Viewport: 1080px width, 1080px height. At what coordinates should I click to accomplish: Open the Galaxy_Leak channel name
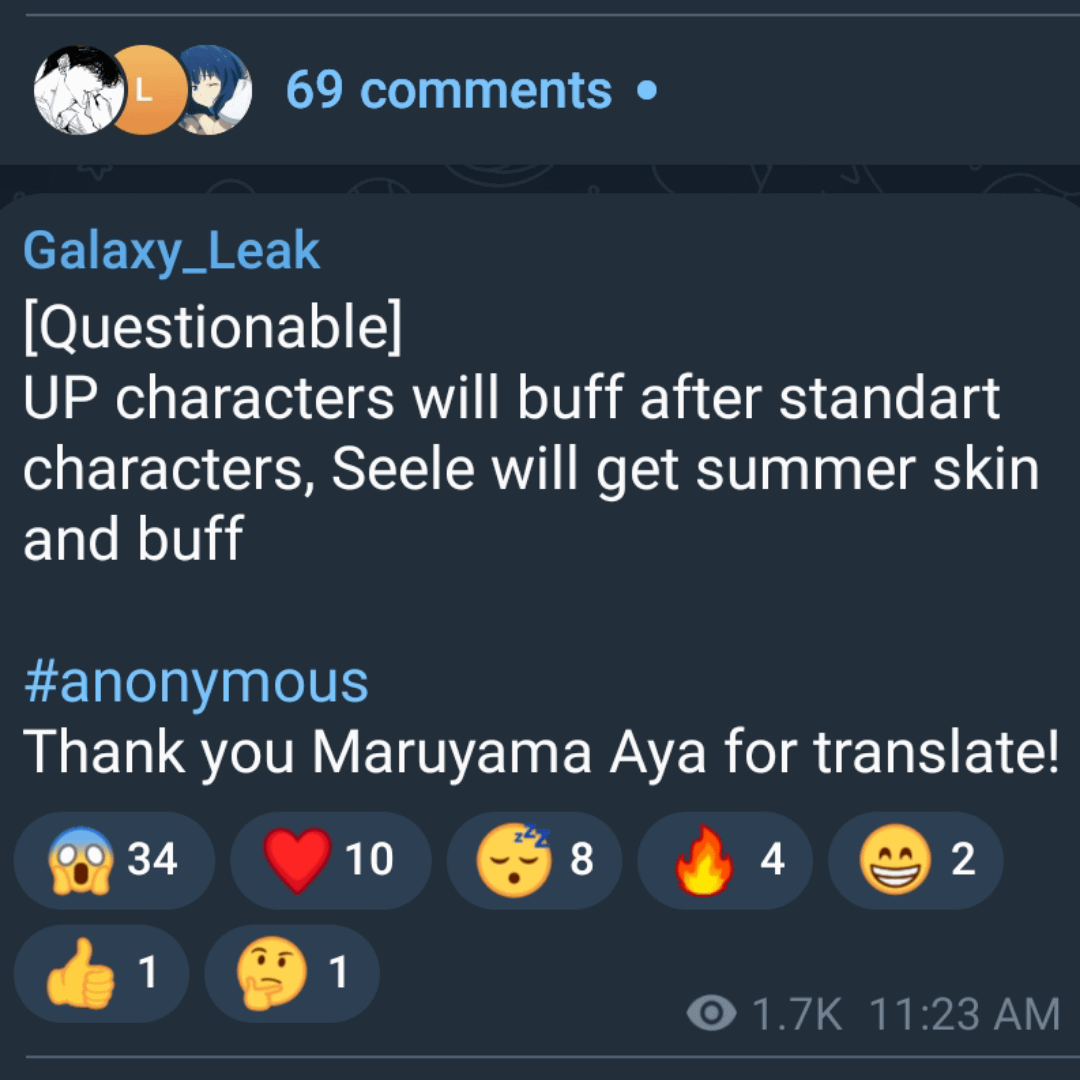coord(172,250)
